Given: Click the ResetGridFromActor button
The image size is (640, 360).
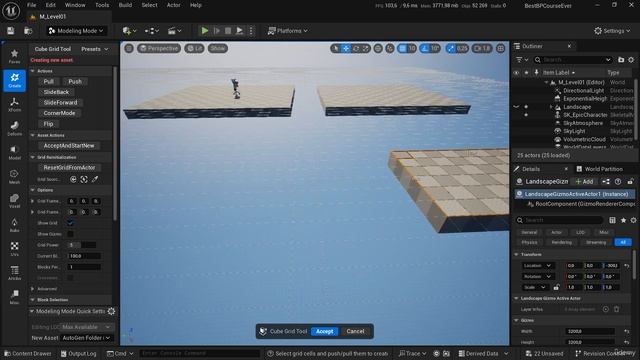Looking at the screenshot, I should (69, 167).
